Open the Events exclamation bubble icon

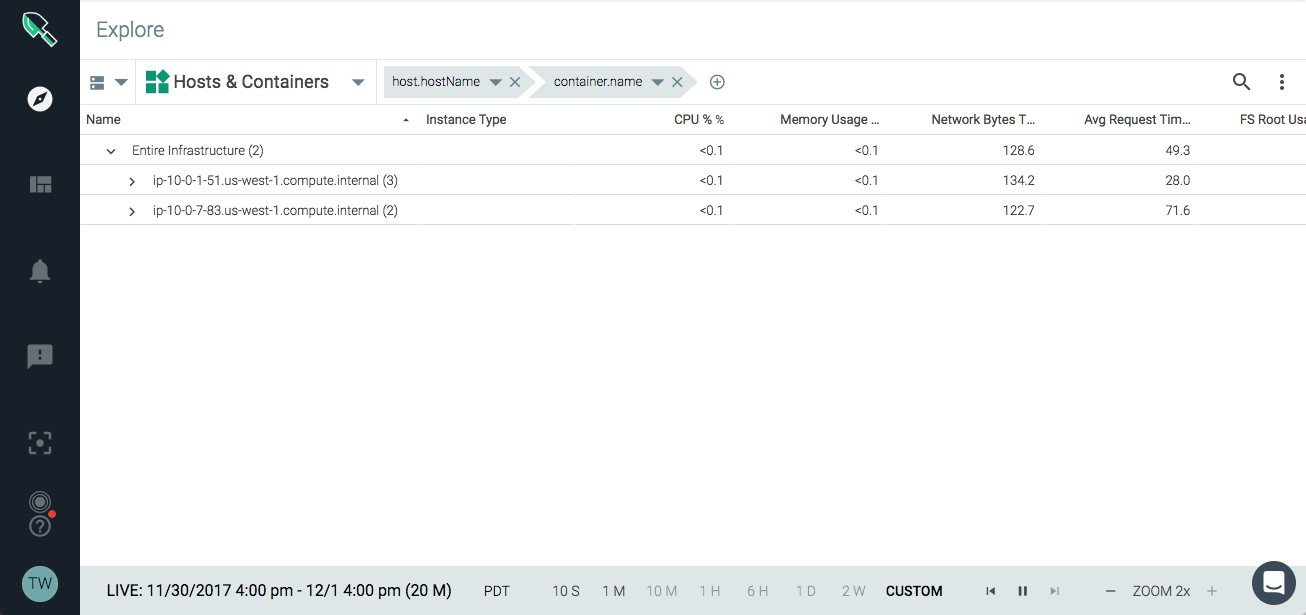40,357
